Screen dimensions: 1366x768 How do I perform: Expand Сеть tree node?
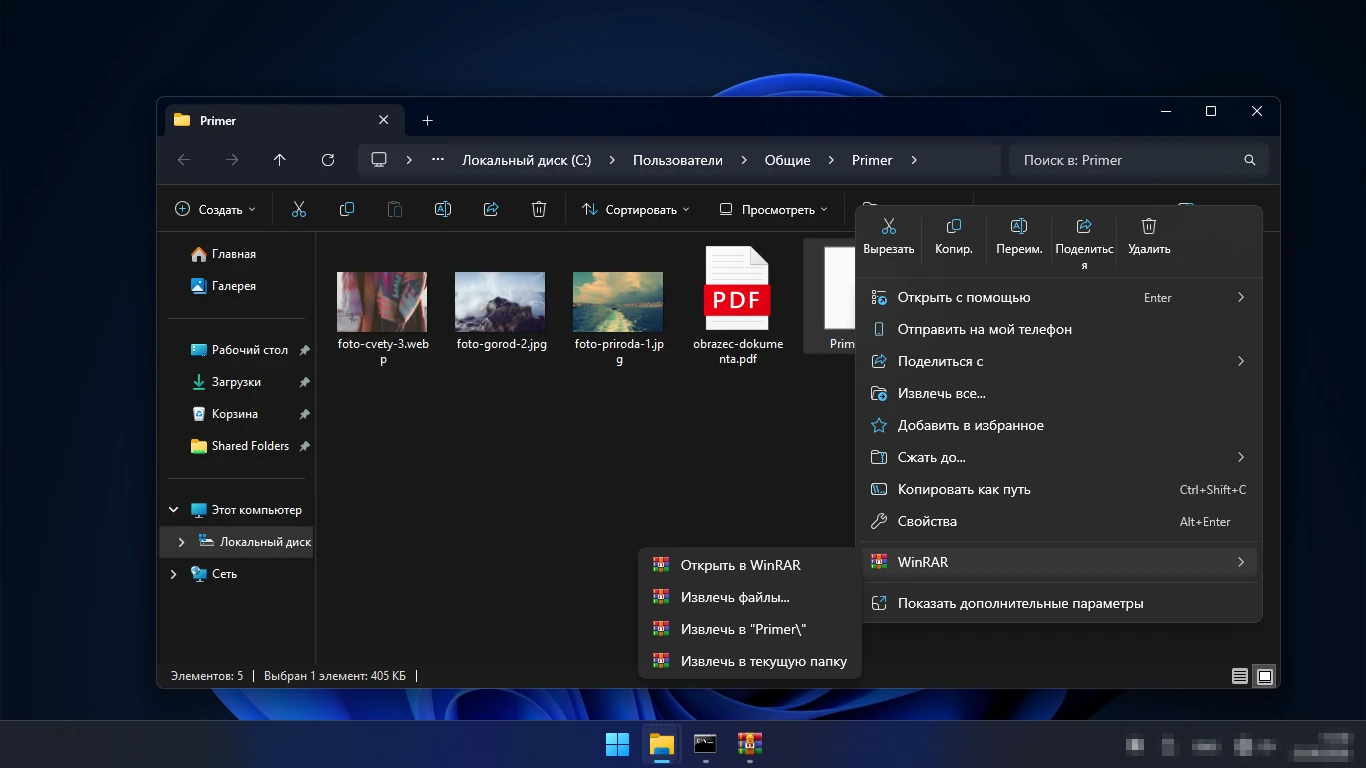click(x=174, y=574)
